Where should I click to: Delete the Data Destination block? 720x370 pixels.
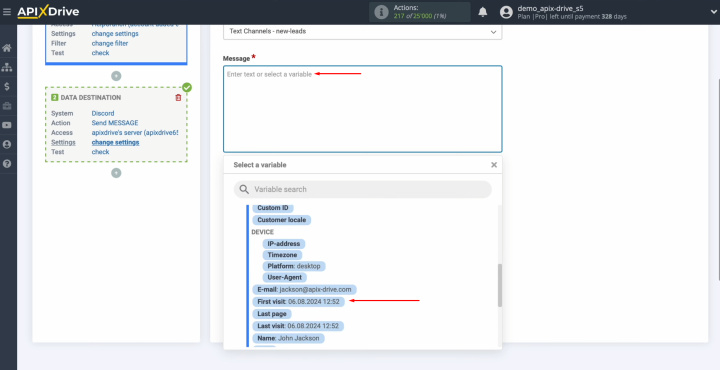(178, 98)
